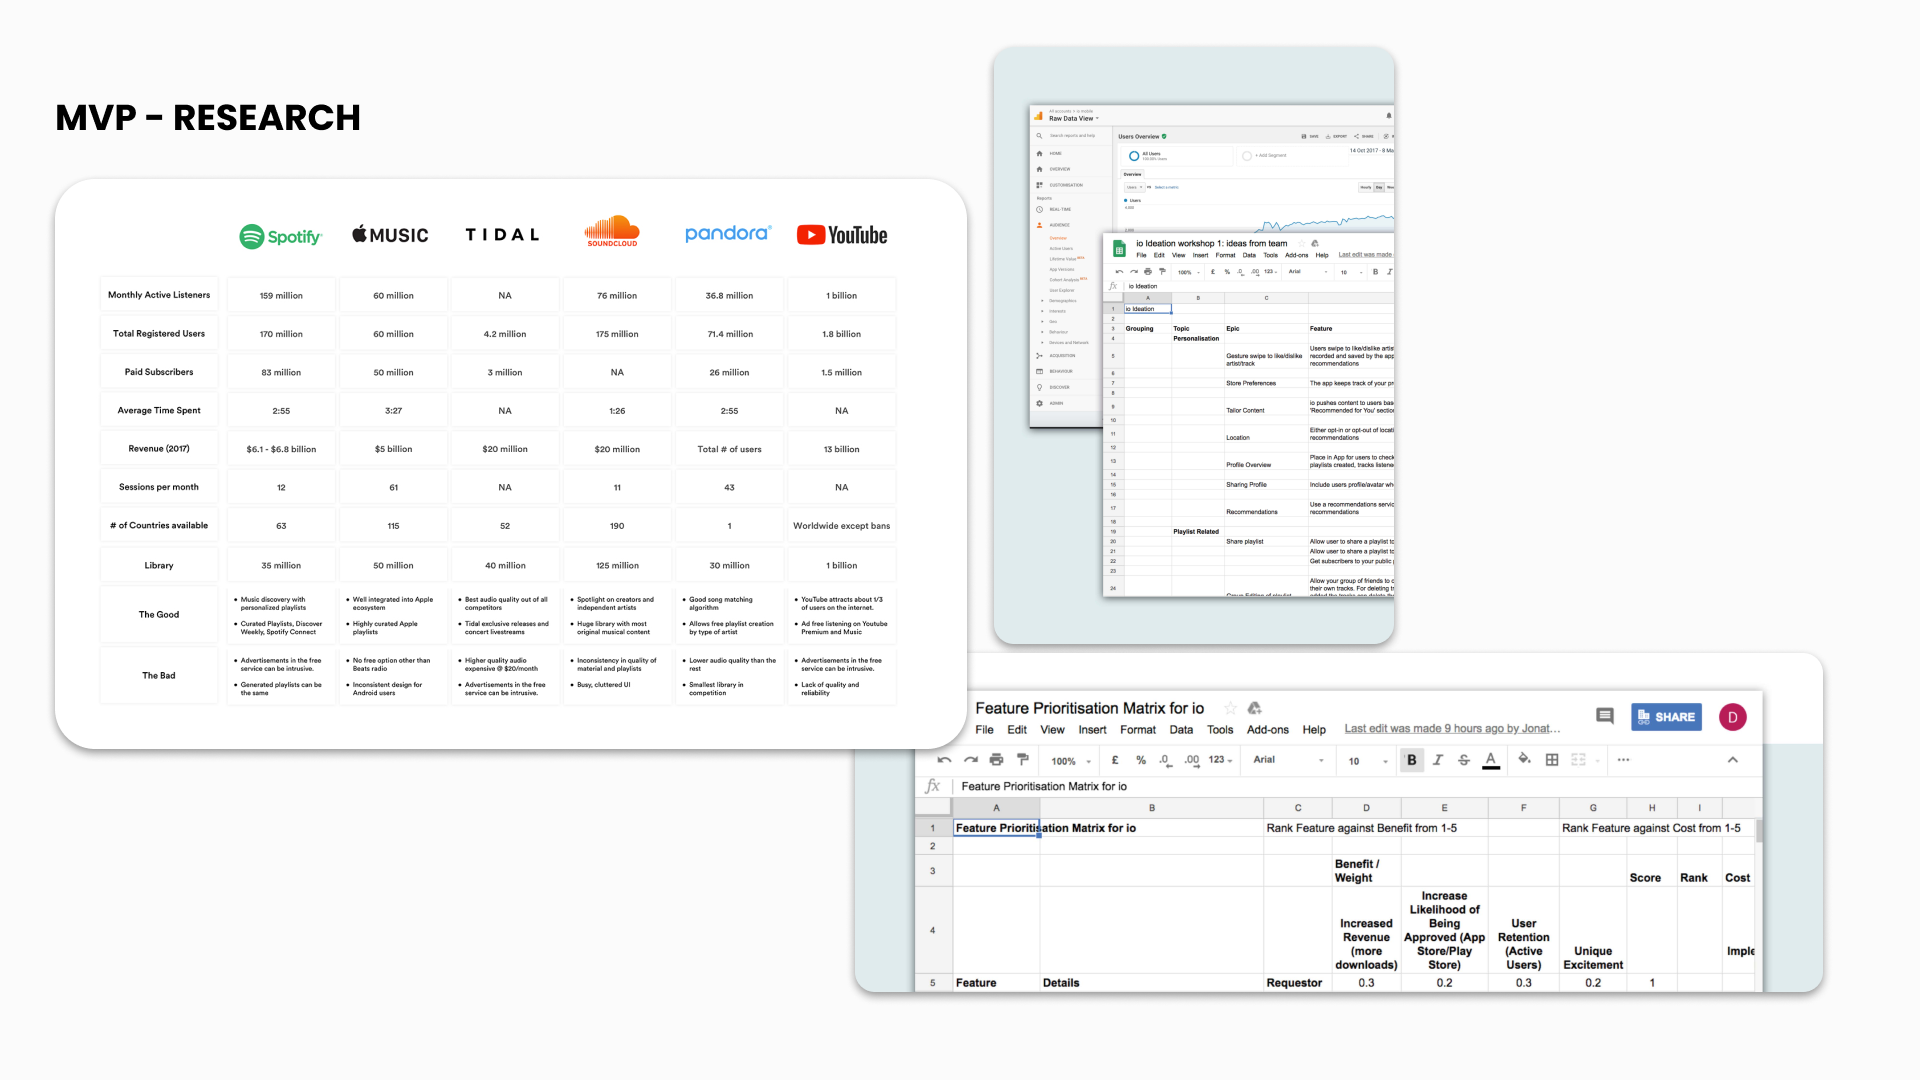The height and width of the screenshot is (1080, 1920).
Task: Open the comments speech bubble icon
Action: (x=1605, y=716)
